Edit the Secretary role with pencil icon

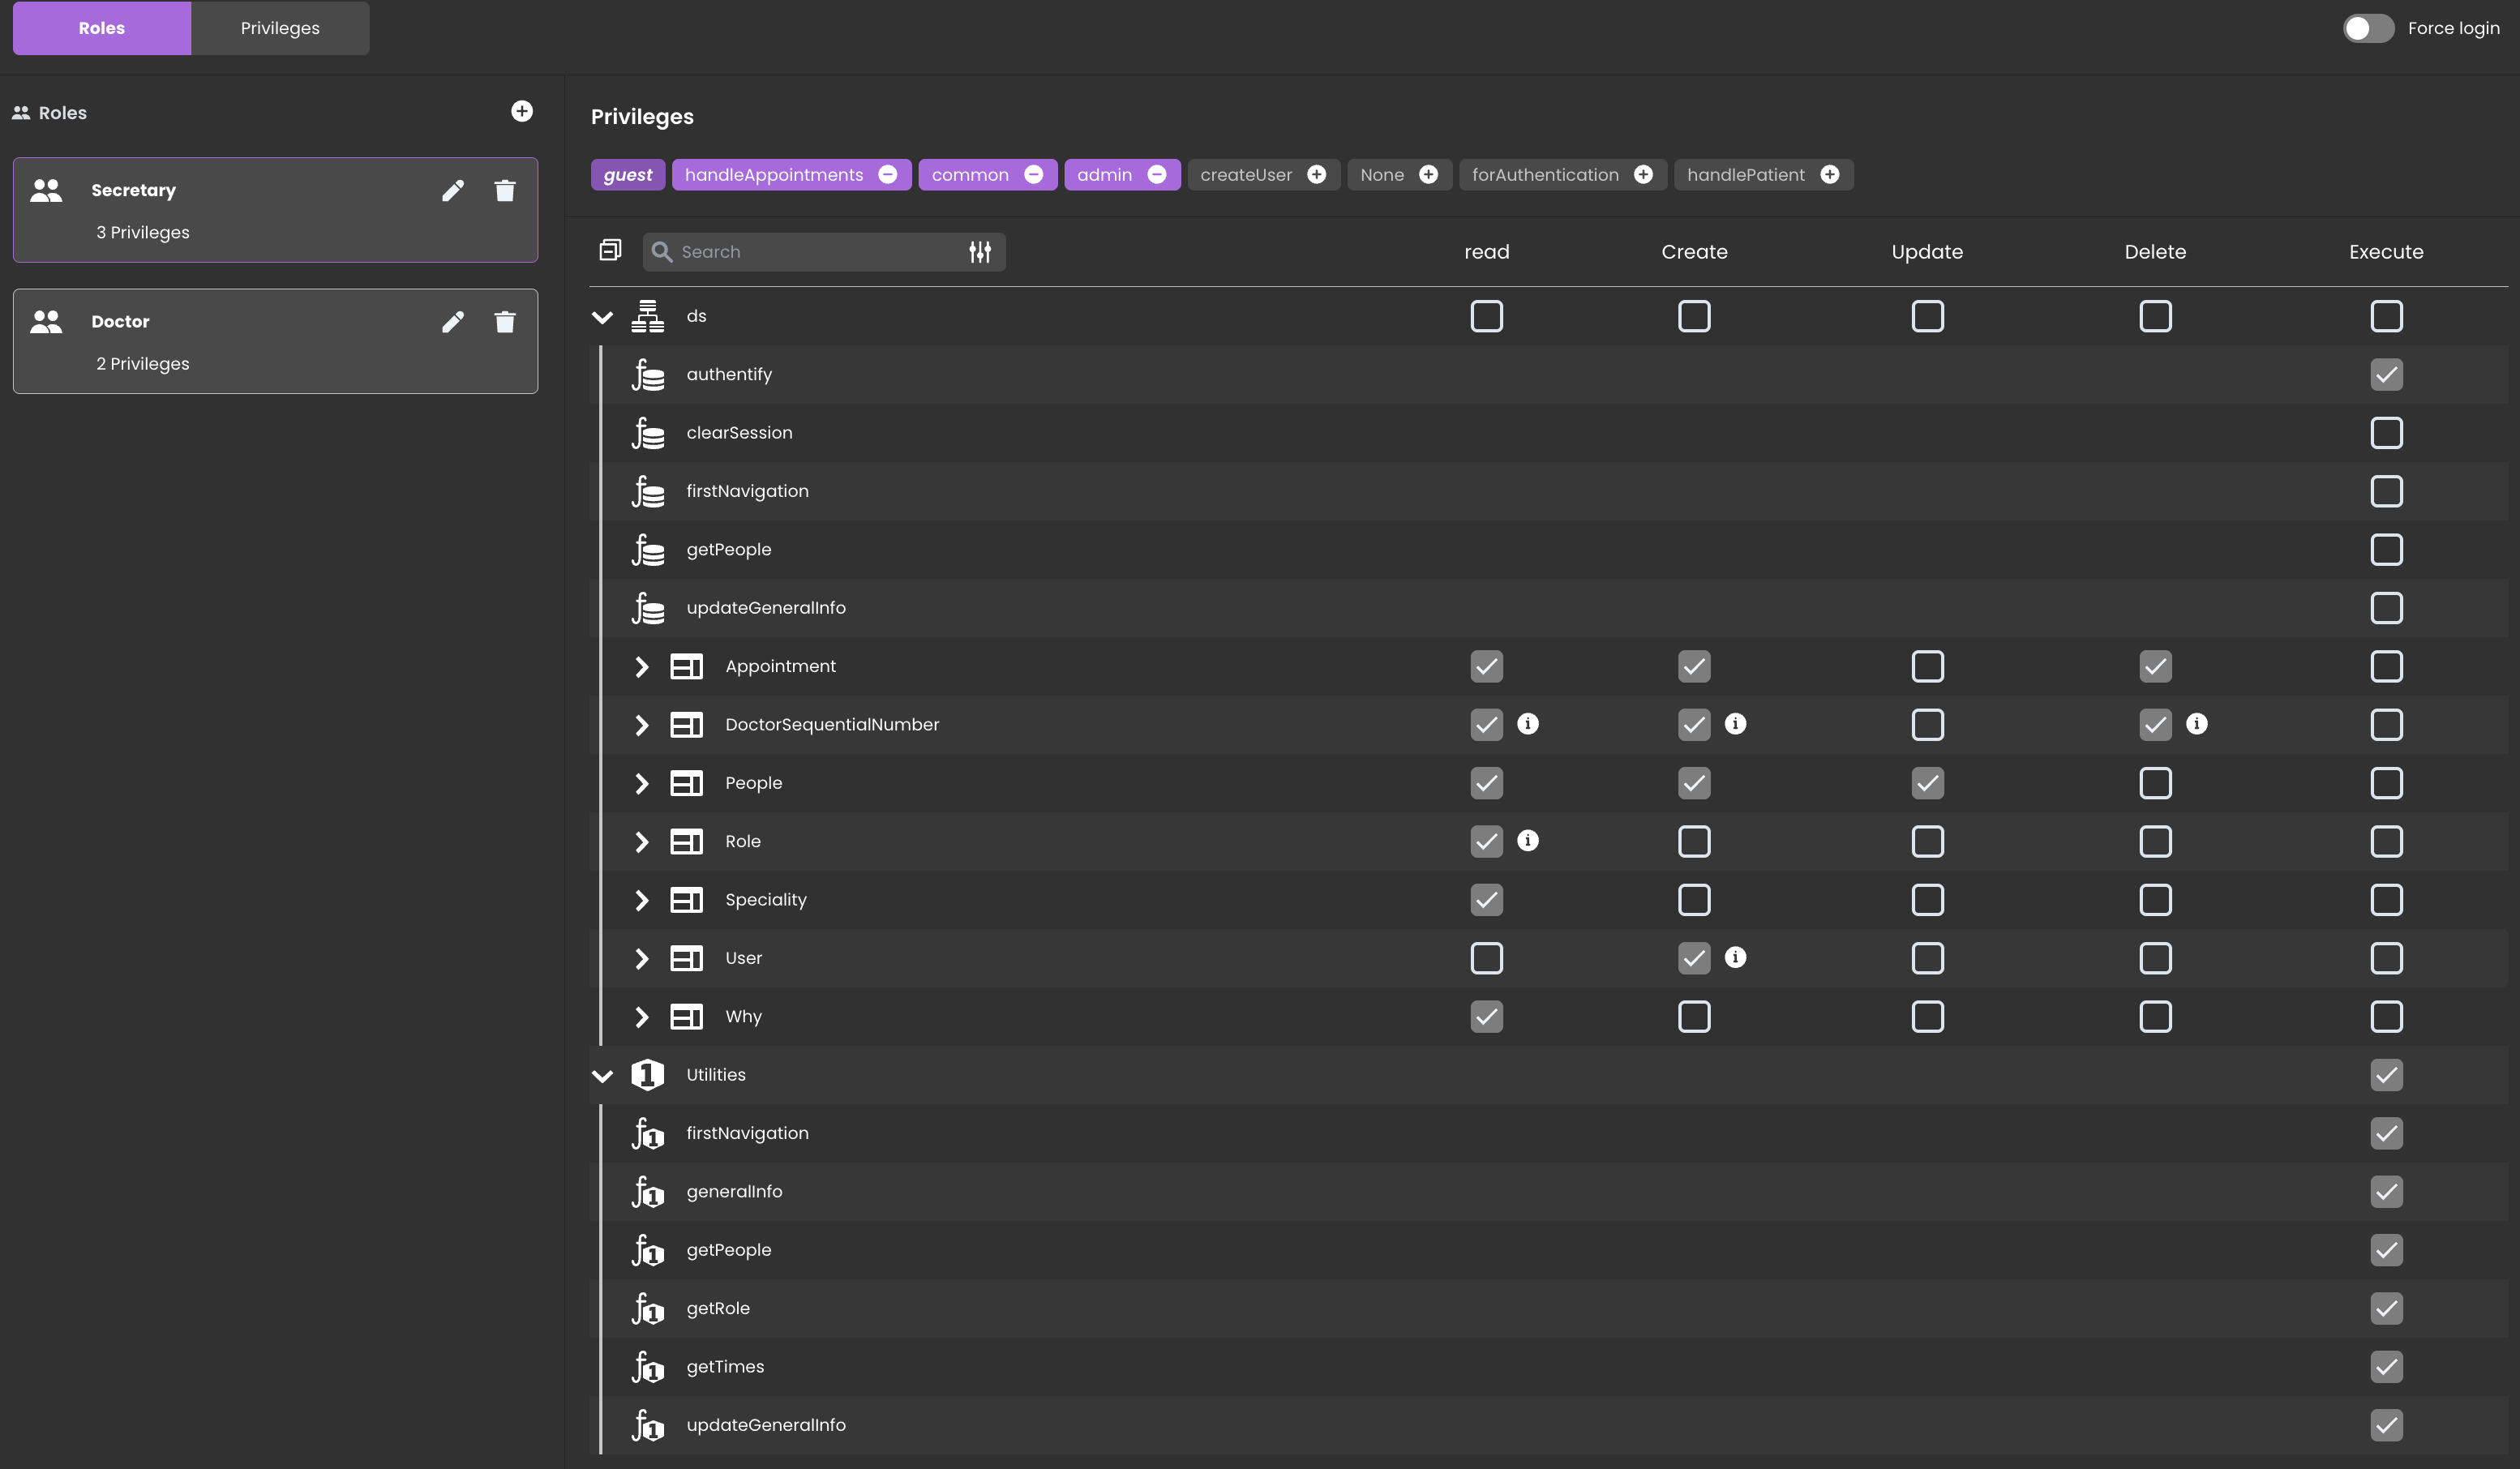click(x=453, y=190)
